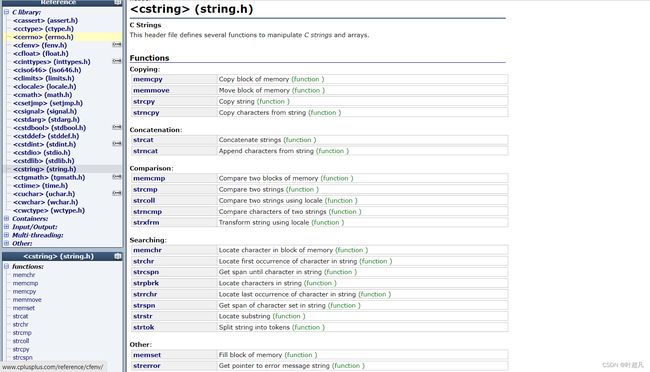Viewport: 650px width, 372px height.
Task: Open the memcpy function link
Action: point(148,79)
